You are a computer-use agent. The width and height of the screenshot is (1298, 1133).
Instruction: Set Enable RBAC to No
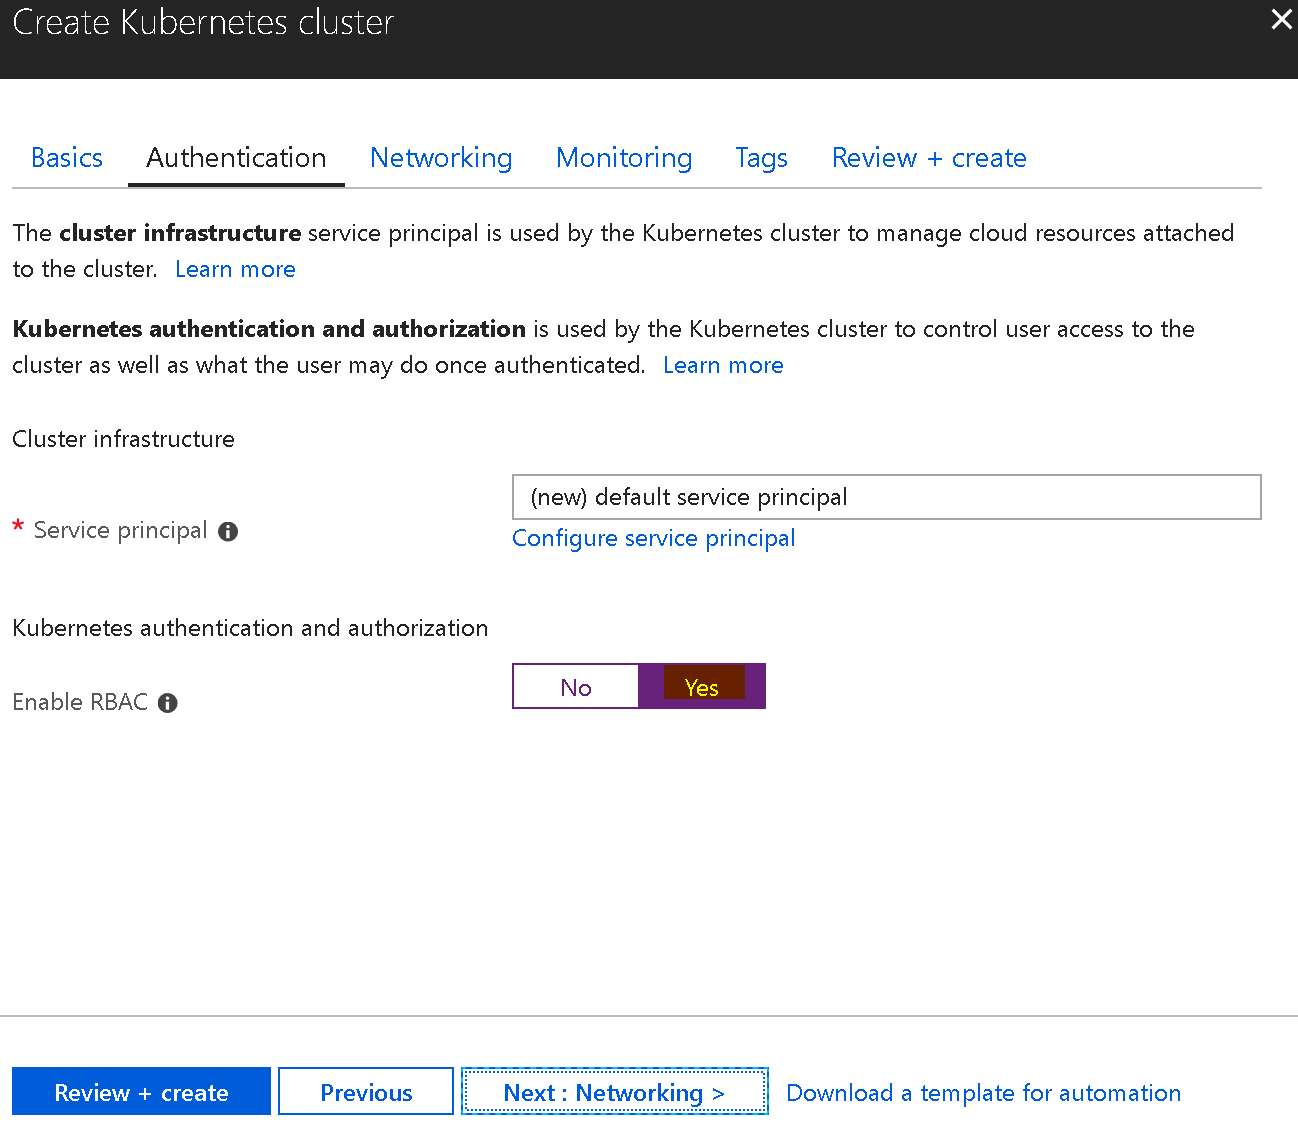click(x=576, y=687)
